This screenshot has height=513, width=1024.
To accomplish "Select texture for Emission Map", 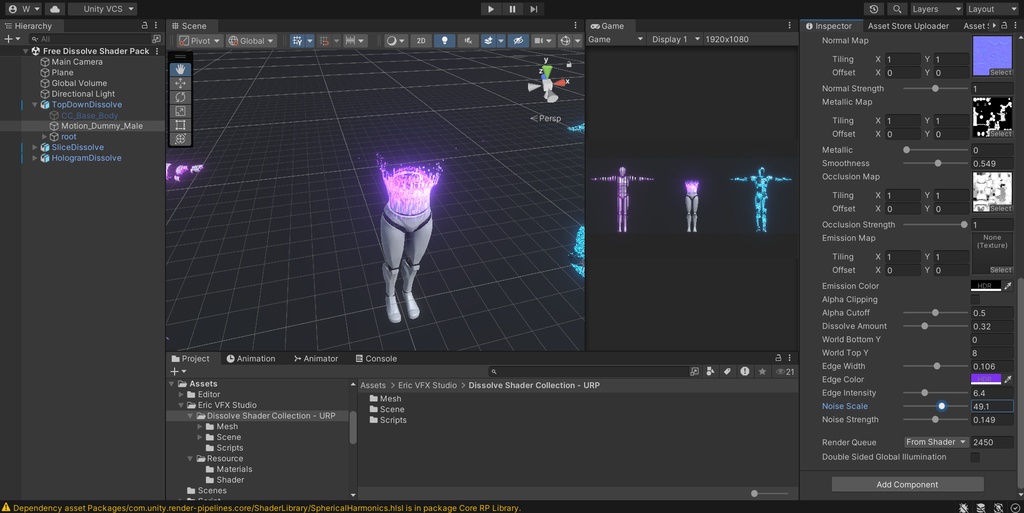I will 1000,270.
